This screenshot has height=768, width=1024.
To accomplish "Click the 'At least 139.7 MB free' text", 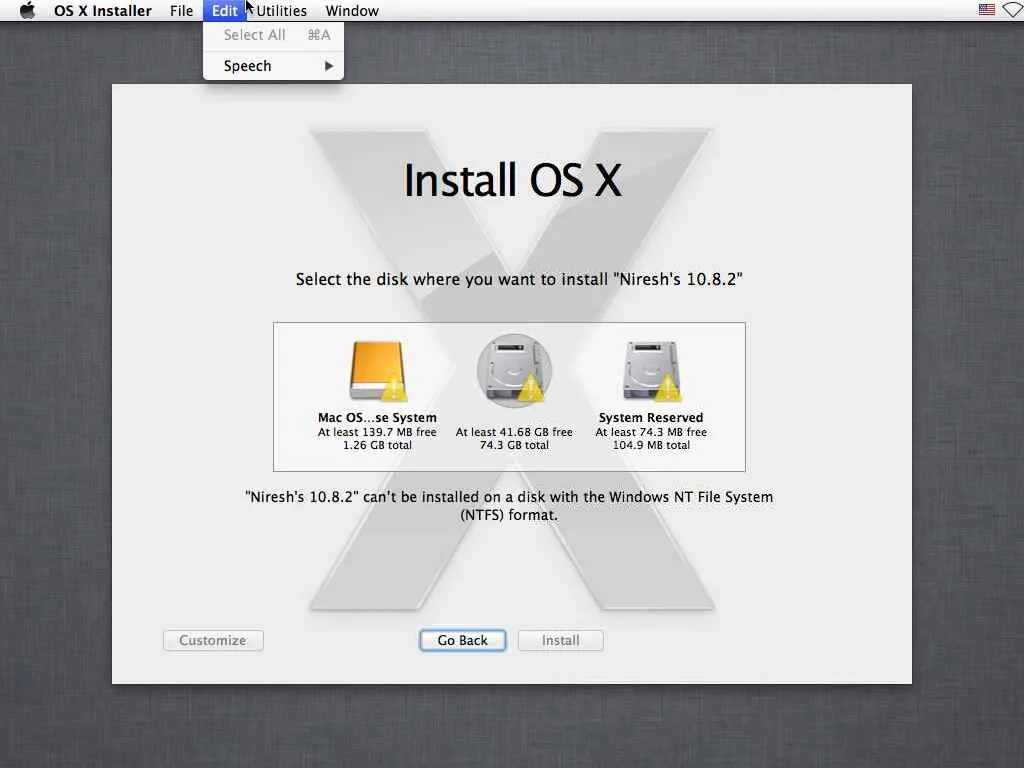I will click(377, 432).
